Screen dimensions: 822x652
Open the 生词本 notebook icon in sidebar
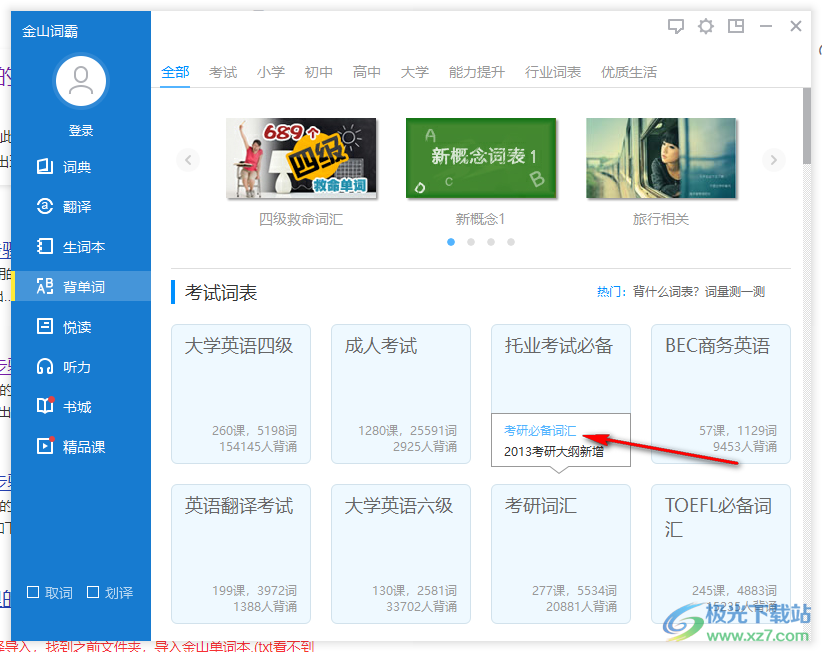tap(45, 246)
